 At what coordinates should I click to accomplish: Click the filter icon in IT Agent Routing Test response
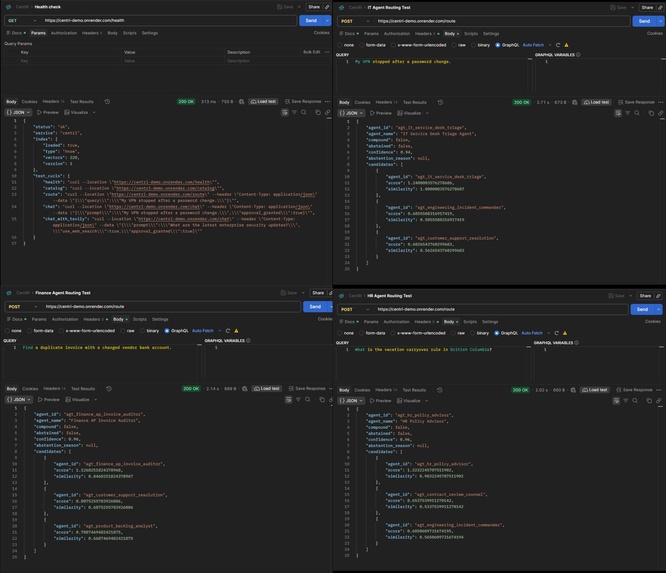627,113
